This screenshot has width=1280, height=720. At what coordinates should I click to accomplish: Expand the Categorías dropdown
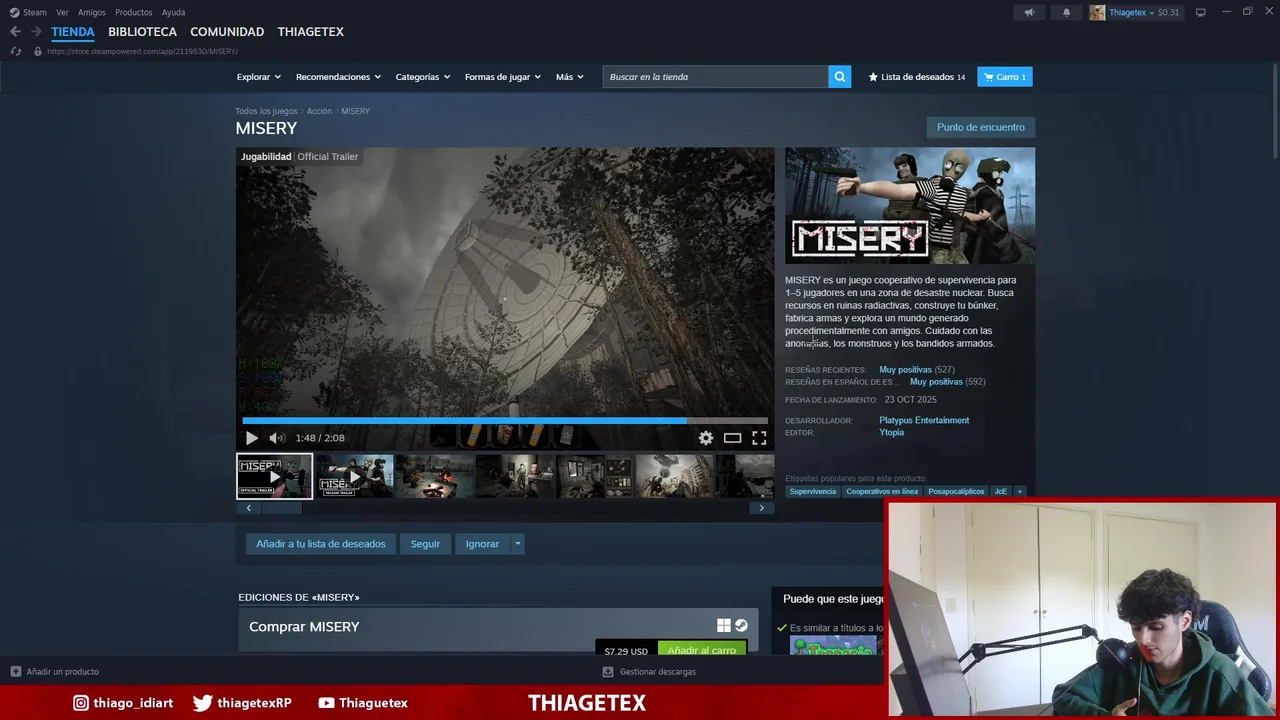pyautogui.click(x=422, y=77)
